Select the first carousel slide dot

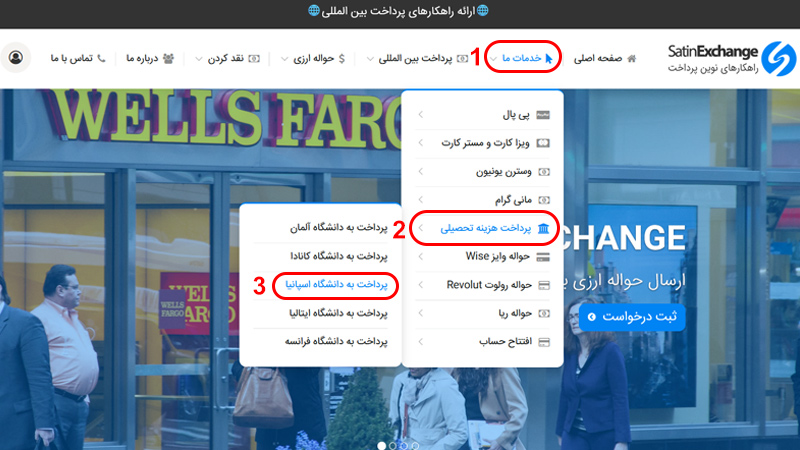(381, 444)
